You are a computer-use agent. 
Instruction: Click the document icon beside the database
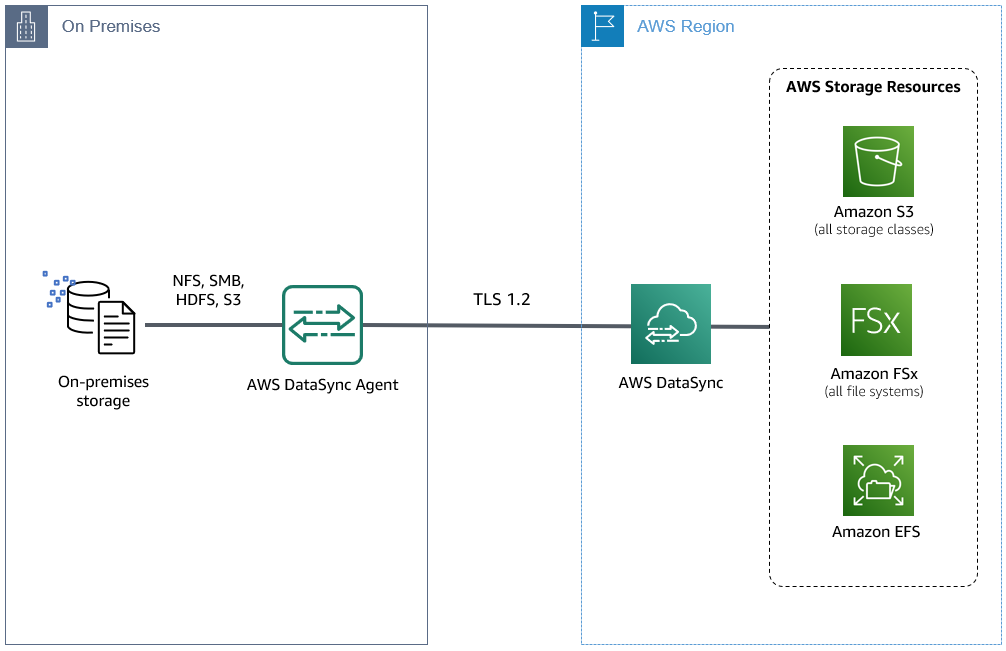point(117,325)
